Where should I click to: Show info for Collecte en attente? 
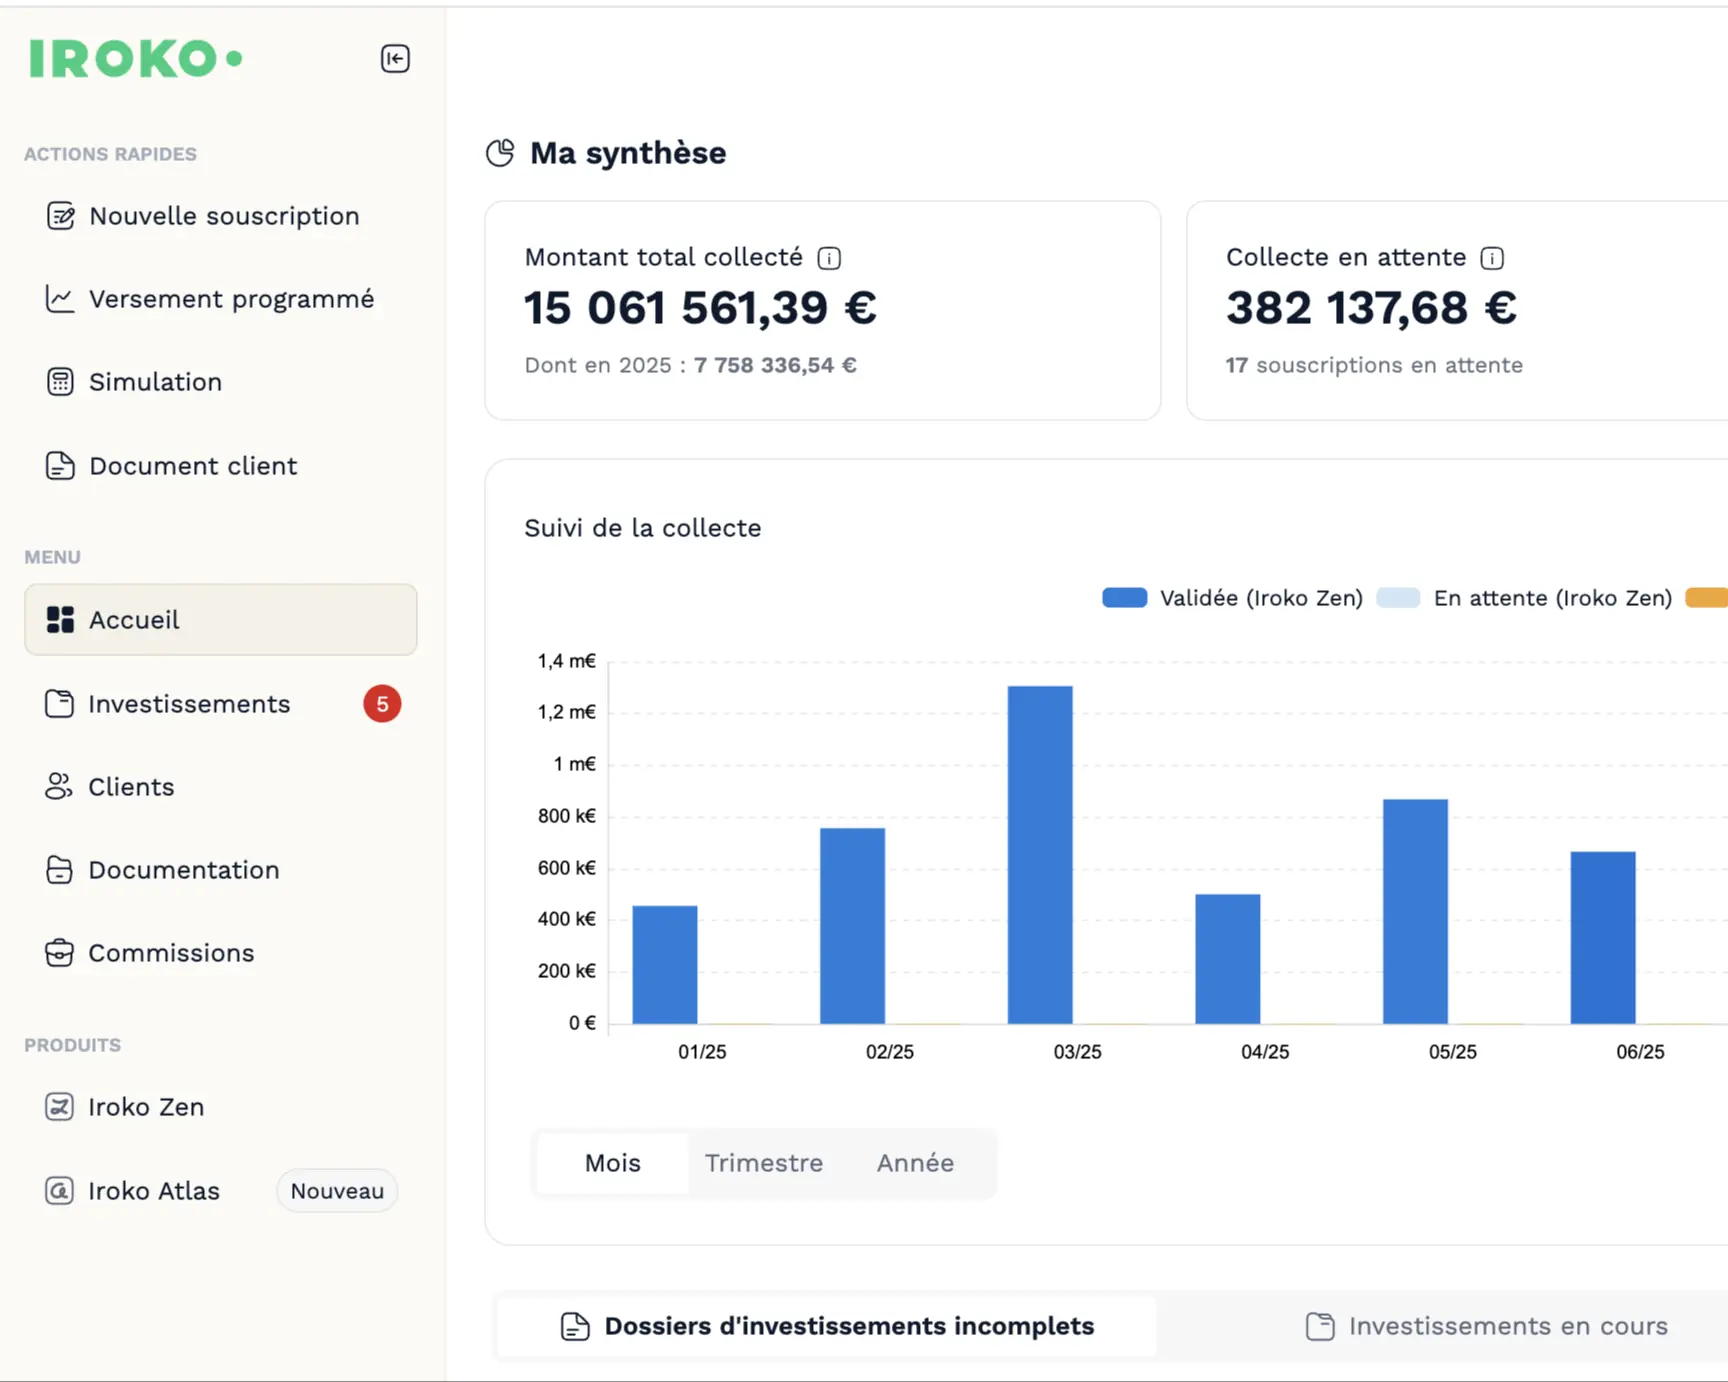[1492, 258]
